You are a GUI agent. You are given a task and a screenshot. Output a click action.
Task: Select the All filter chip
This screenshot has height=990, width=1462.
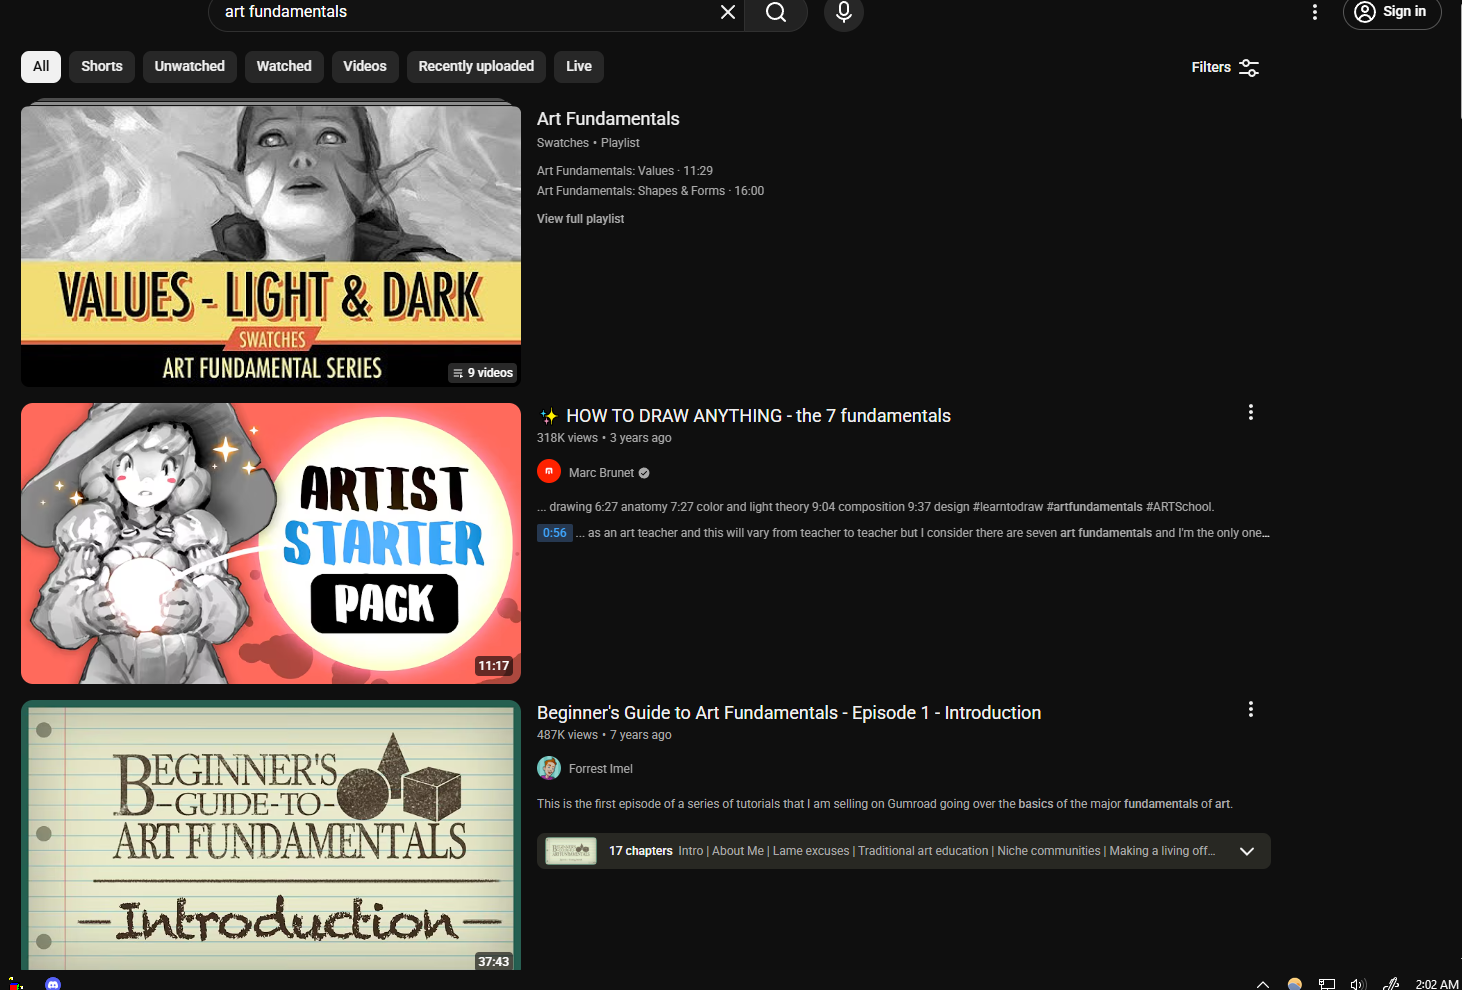[41, 66]
